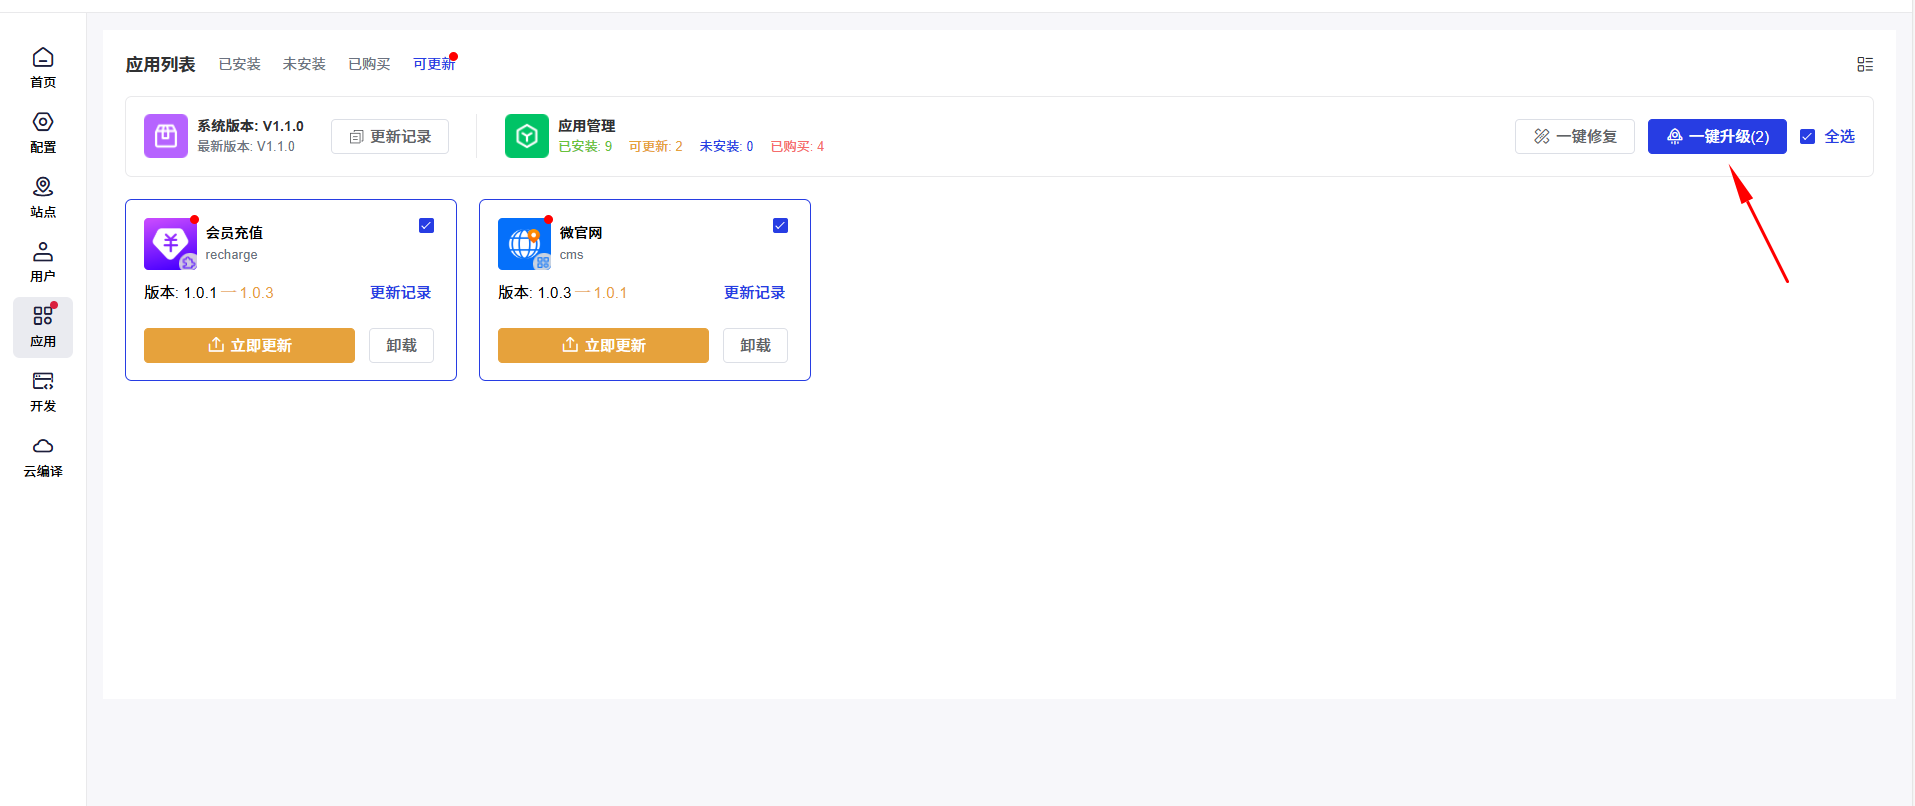Click 立即更新 for 会员充值

coord(249,345)
